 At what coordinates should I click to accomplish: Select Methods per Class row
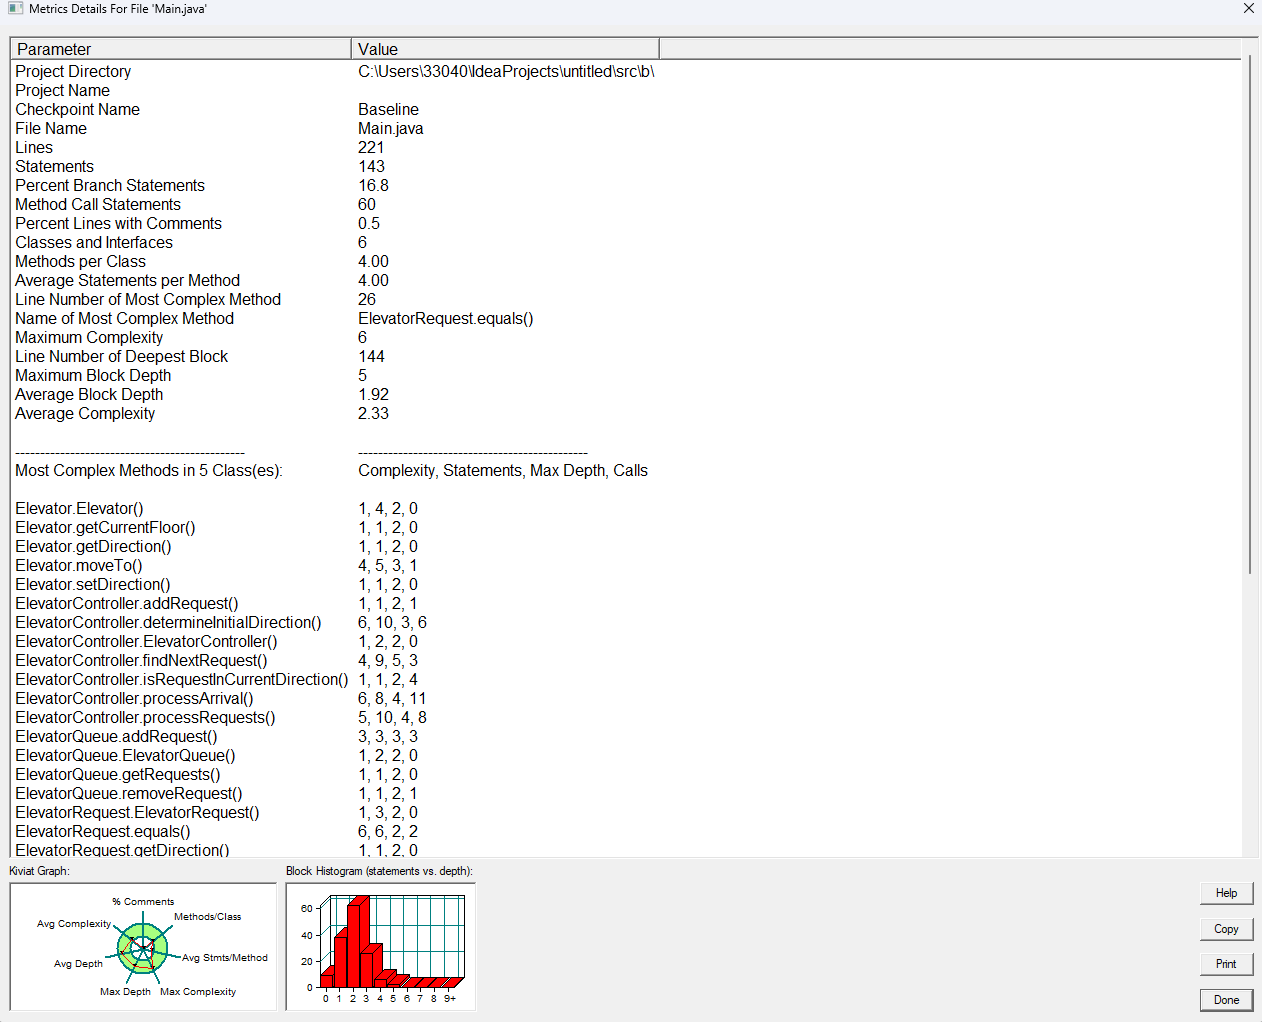pos(335,262)
